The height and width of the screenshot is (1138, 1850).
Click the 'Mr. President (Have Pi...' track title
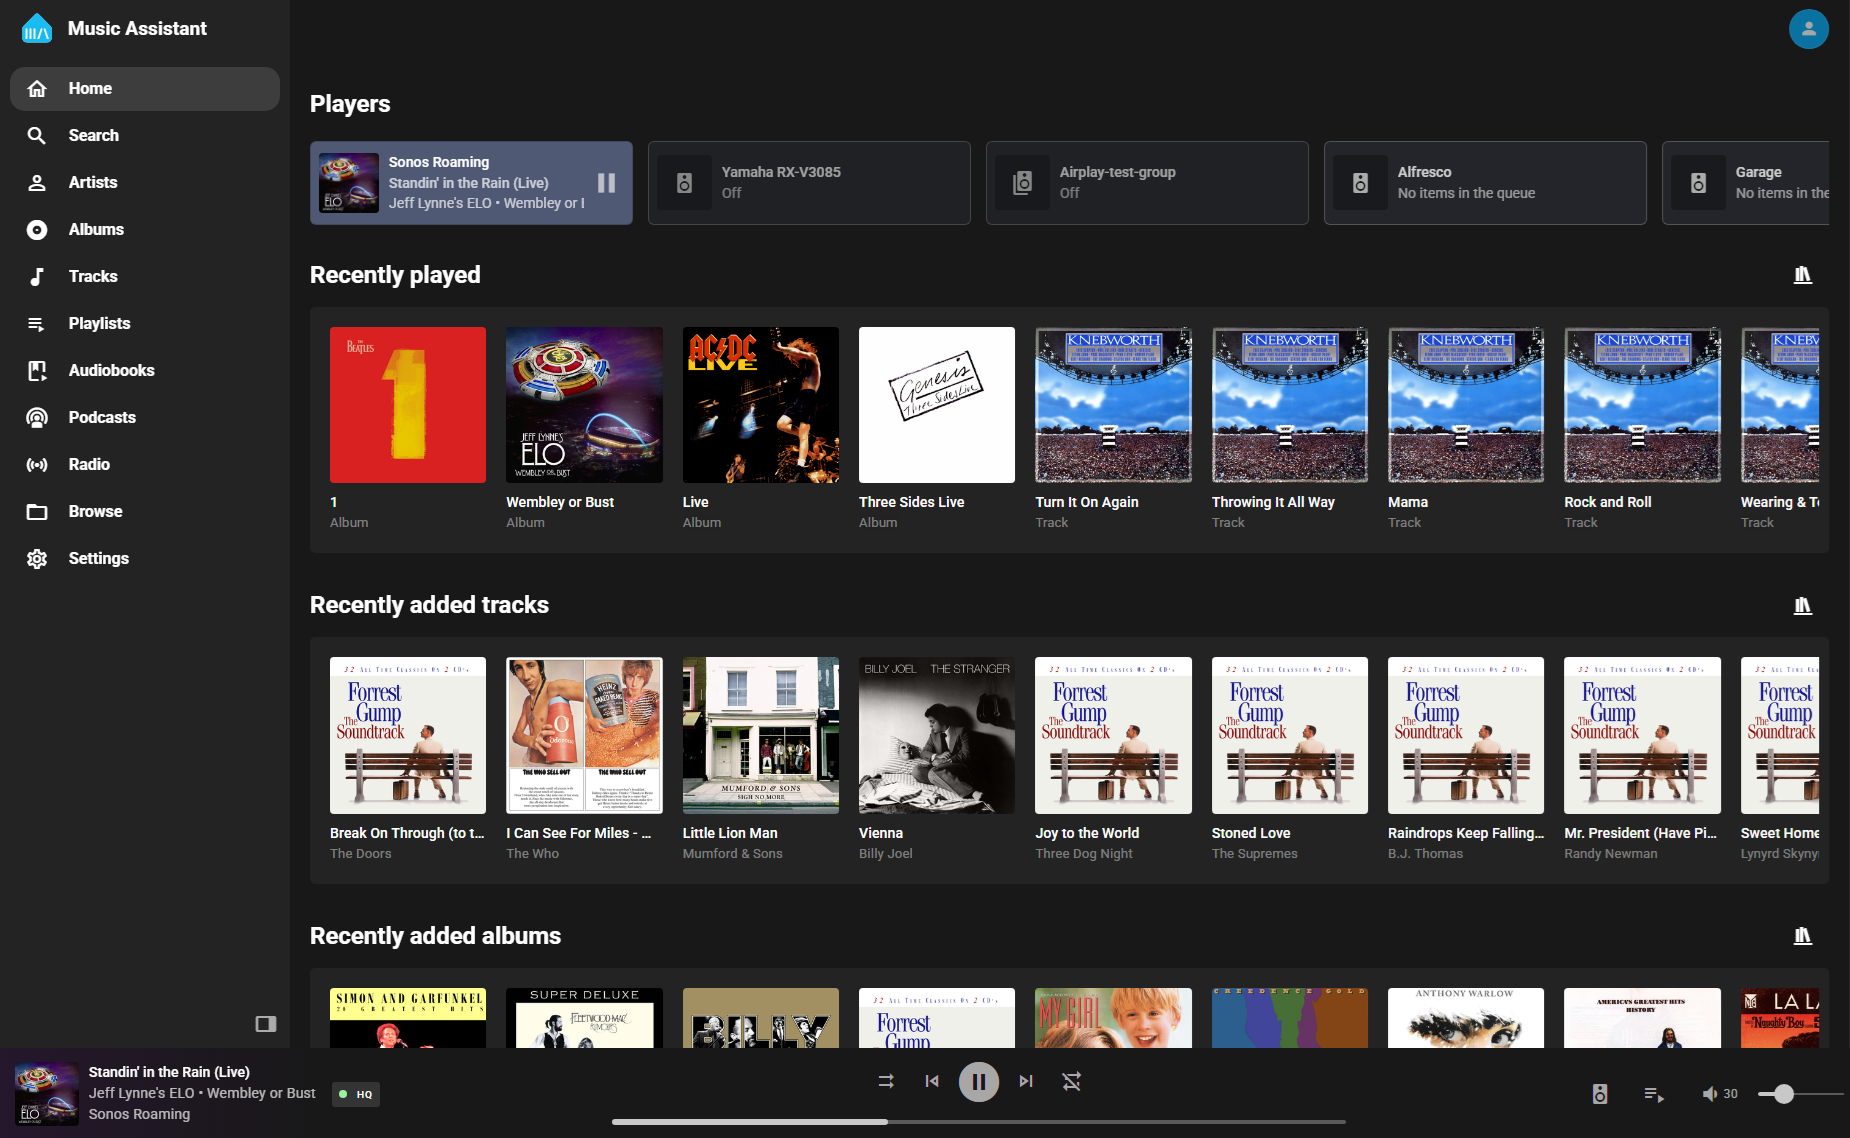(1640, 833)
